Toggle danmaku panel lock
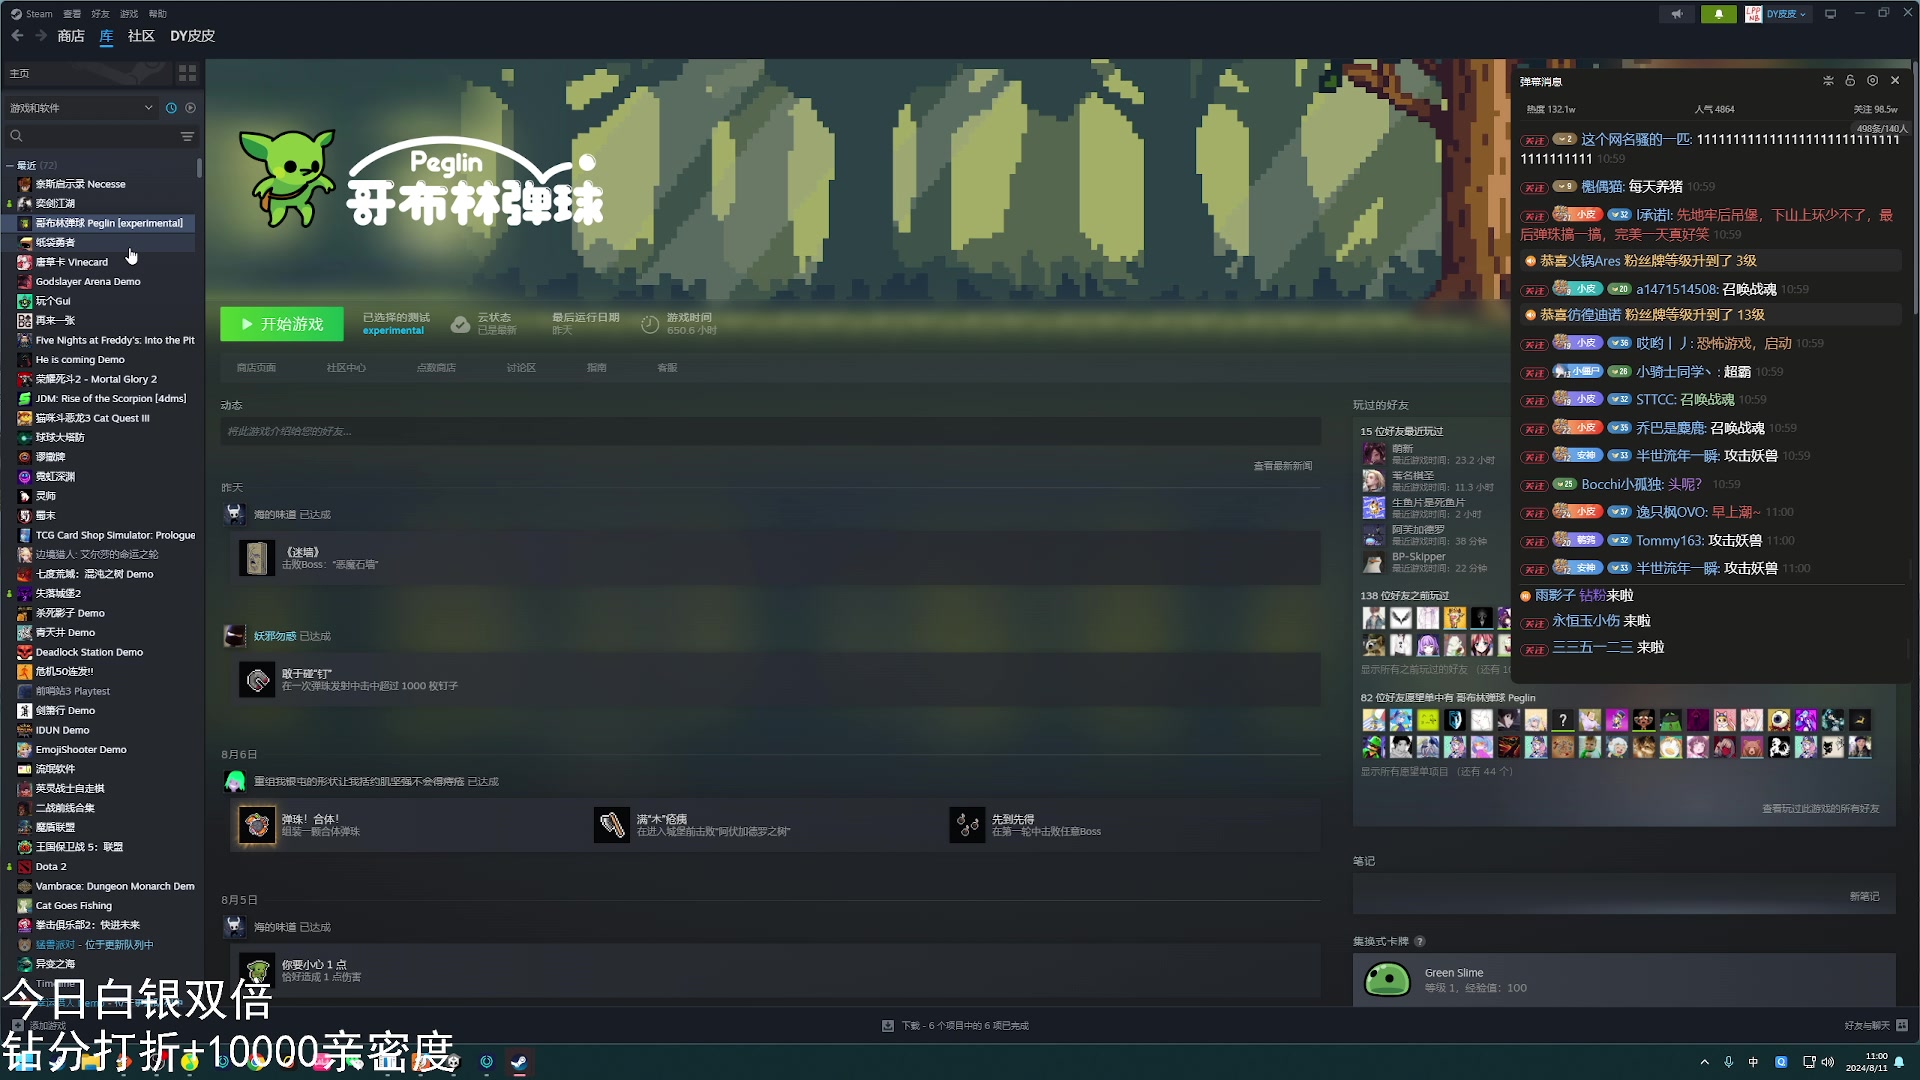 pos(1850,81)
